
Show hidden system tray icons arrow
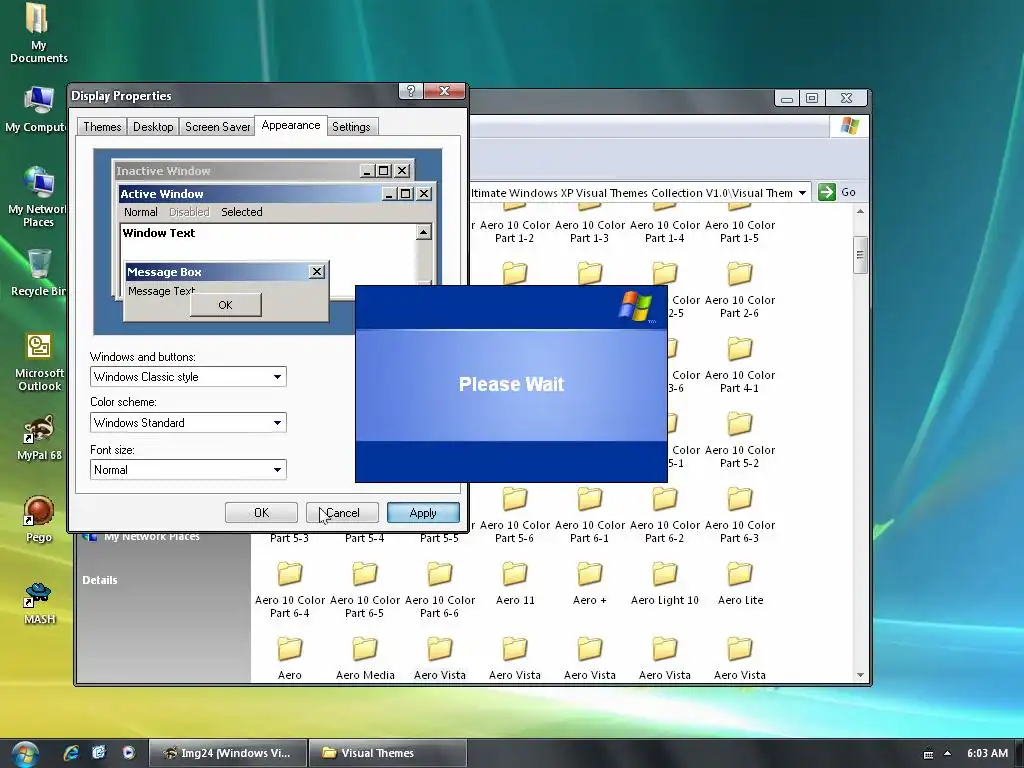(x=948, y=753)
